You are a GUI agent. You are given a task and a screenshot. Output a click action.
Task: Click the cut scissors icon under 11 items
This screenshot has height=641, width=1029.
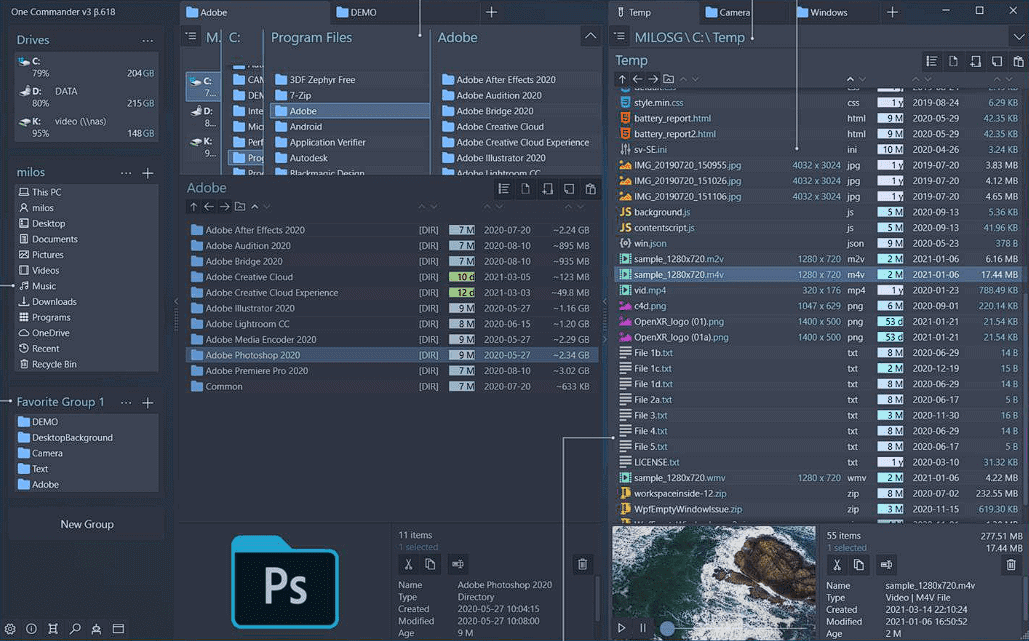pyautogui.click(x=408, y=564)
